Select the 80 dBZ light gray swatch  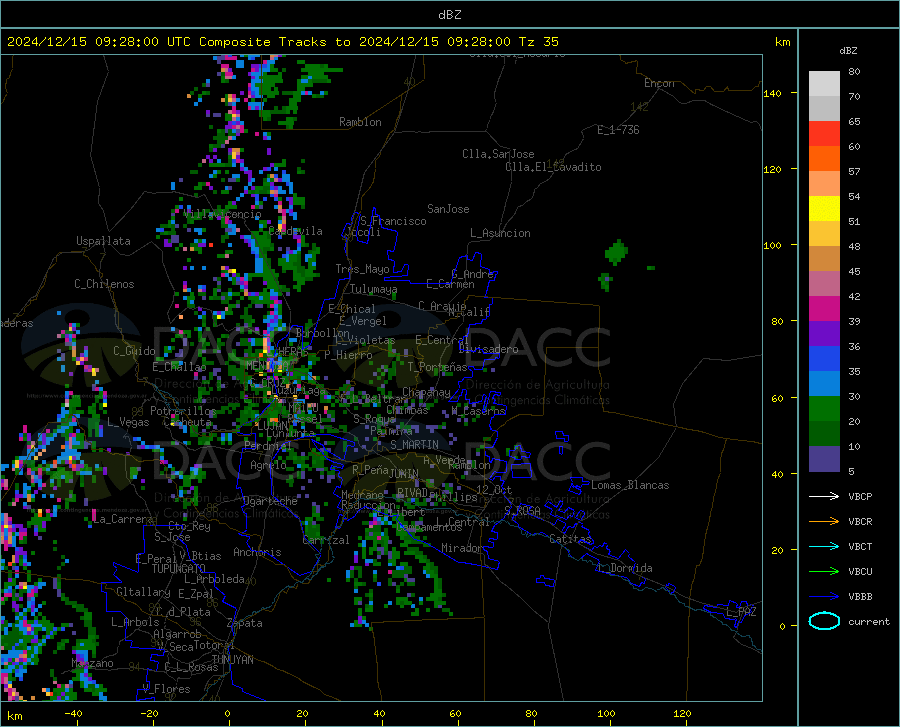(x=824, y=84)
